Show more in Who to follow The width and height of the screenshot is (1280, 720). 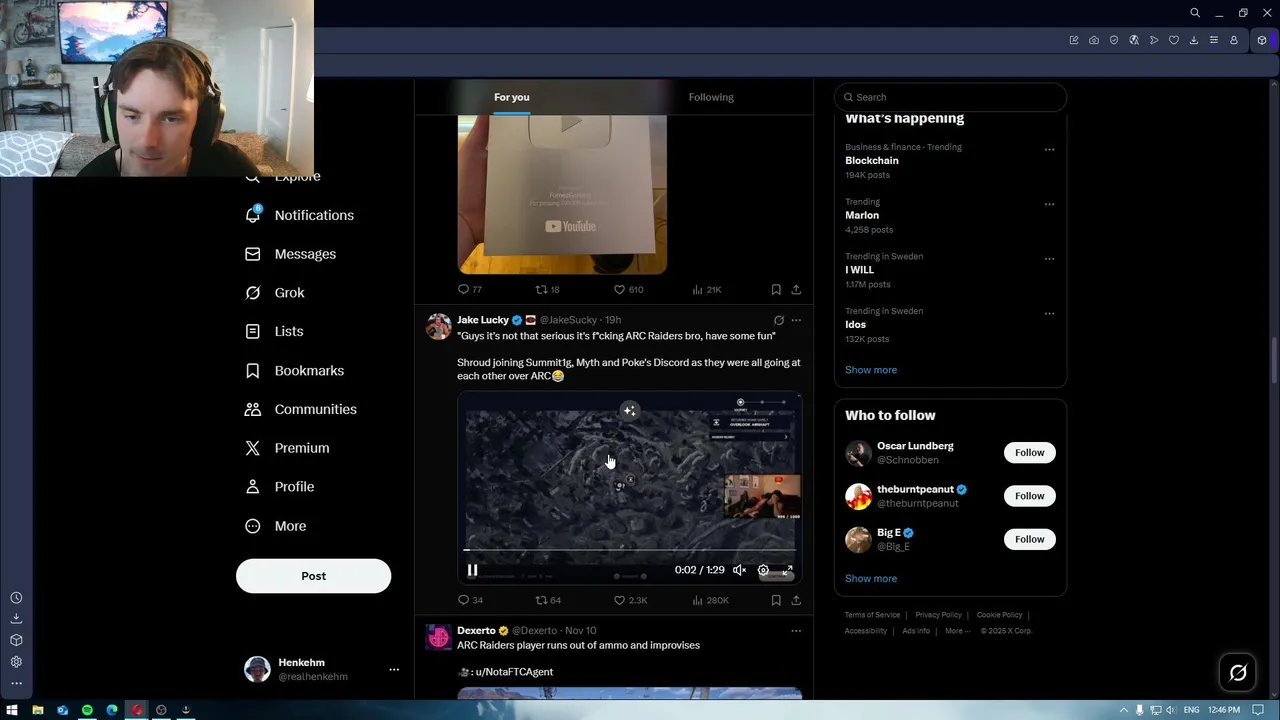pyautogui.click(x=871, y=579)
